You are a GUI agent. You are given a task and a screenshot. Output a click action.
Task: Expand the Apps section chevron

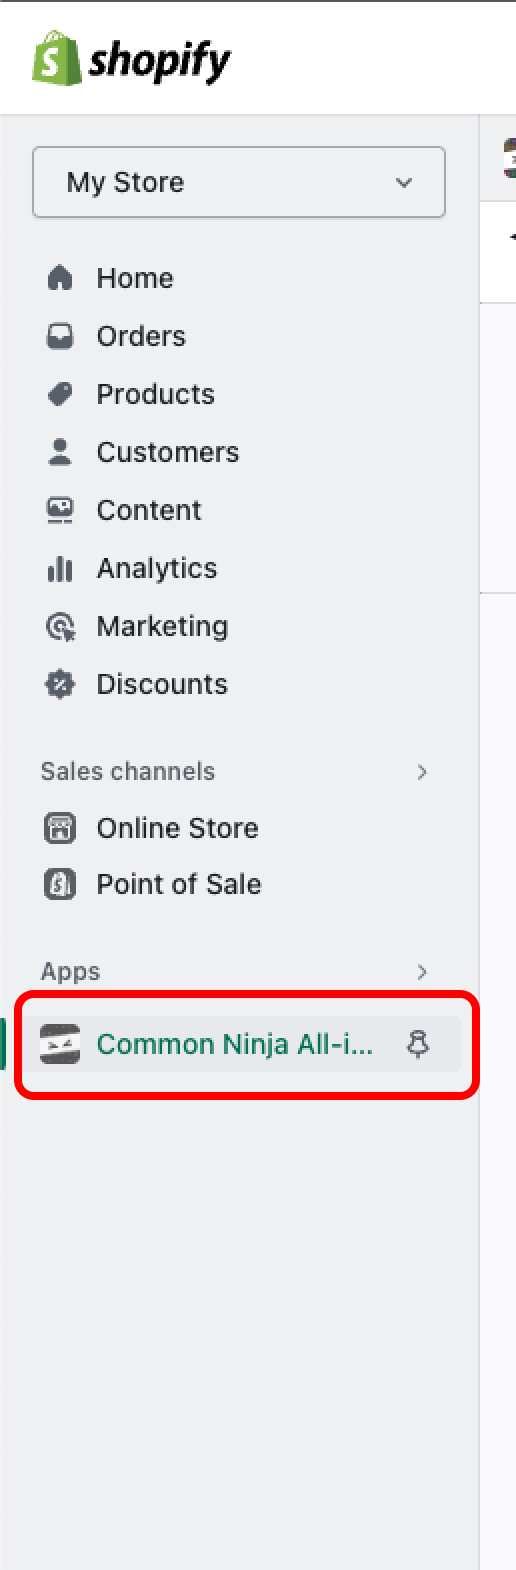point(422,971)
